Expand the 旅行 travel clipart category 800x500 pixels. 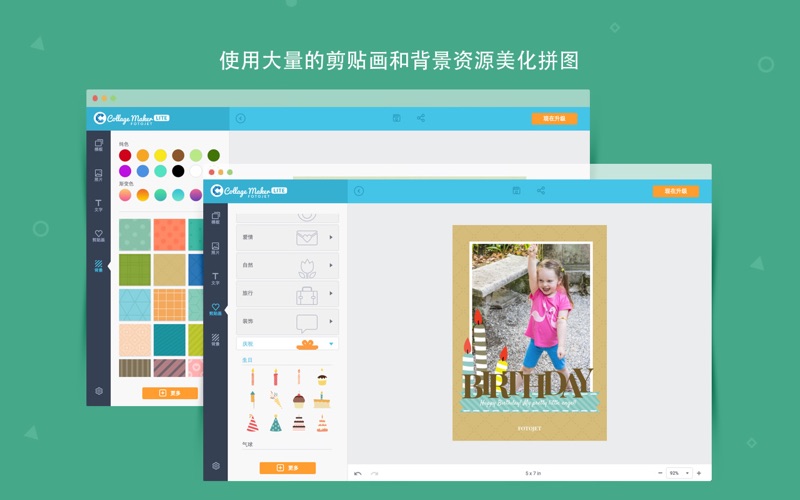287,293
